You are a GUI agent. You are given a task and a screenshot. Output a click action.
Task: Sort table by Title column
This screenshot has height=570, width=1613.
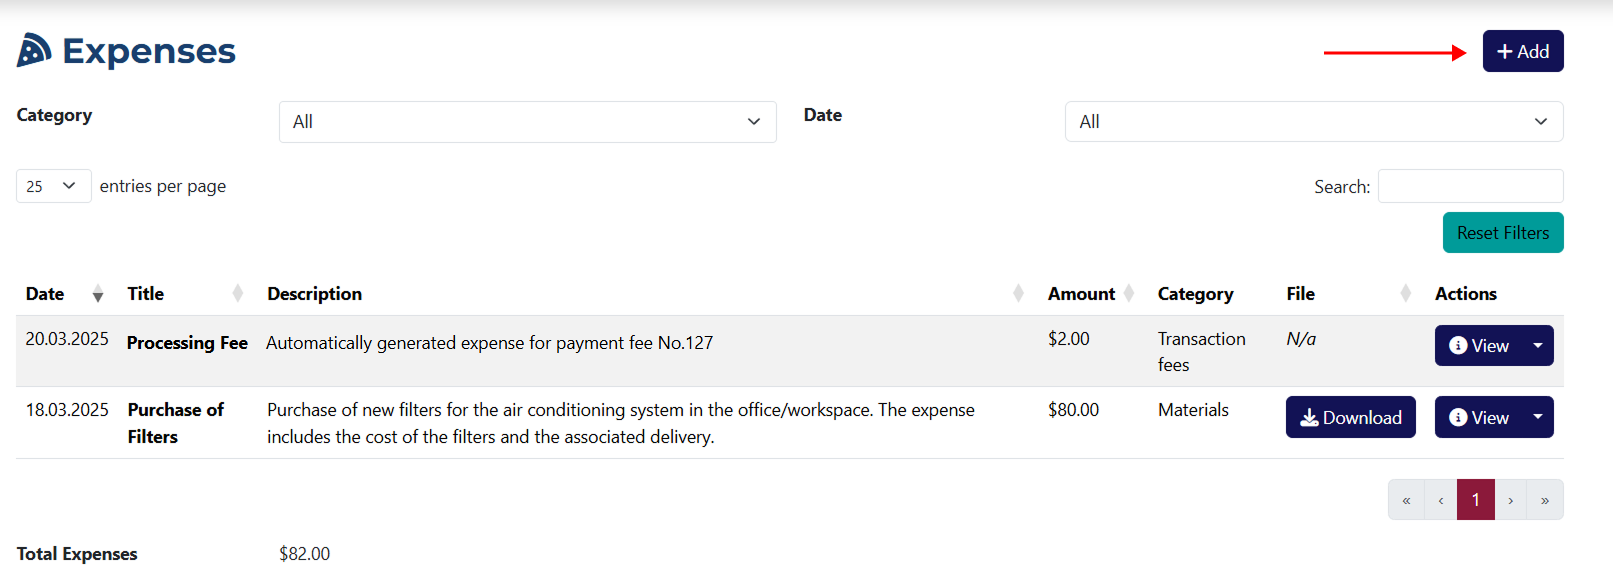pos(185,294)
